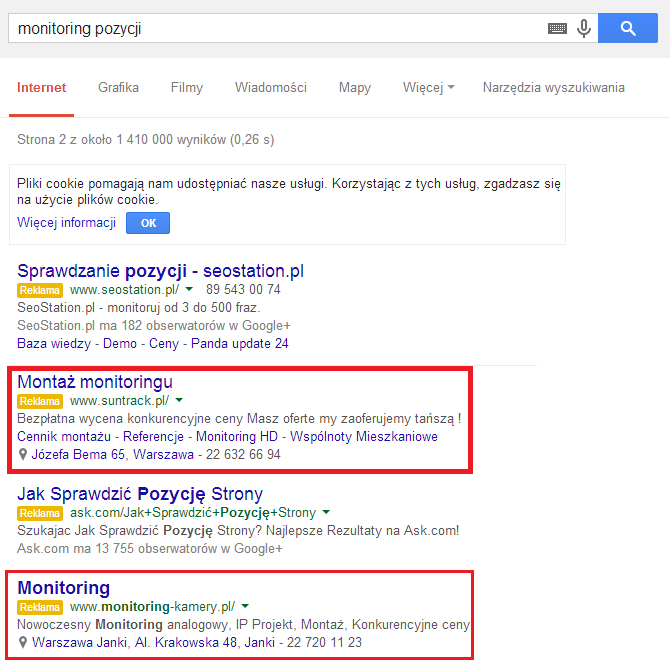Click map pin icon beside Warszawa Janki address
This screenshot has height=663, width=670.
23,643
